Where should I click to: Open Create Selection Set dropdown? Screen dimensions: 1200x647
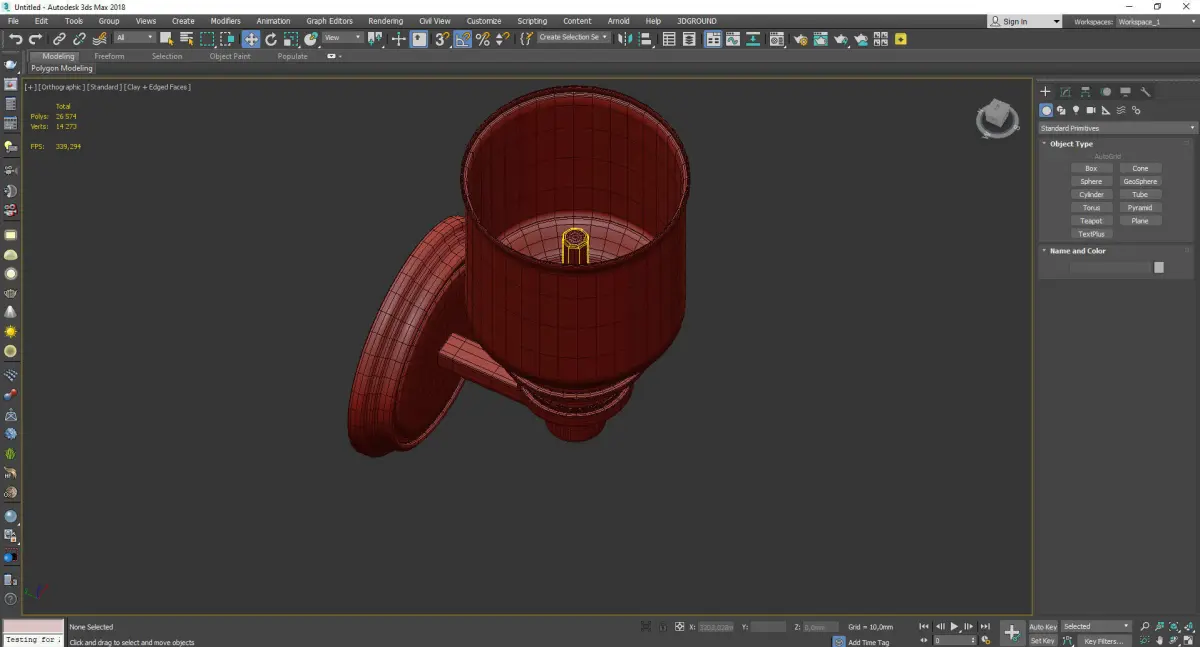573,37
